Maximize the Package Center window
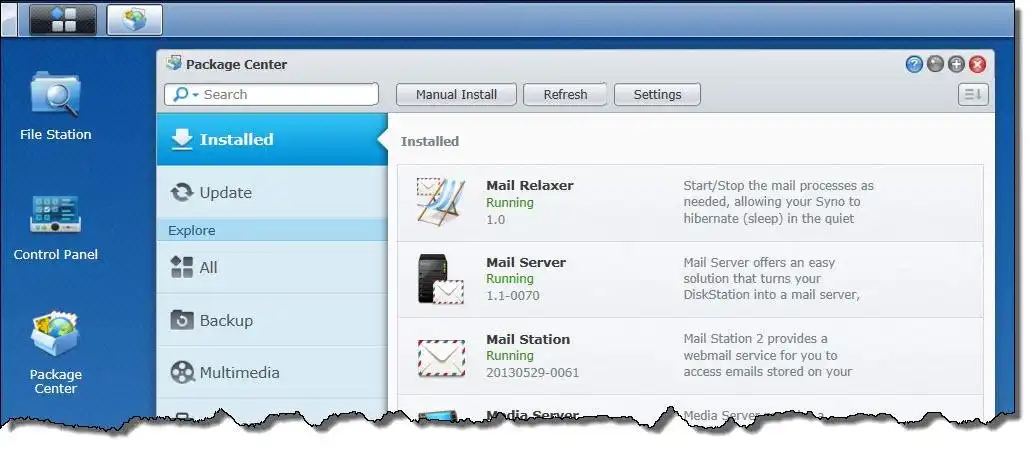This screenshot has width=1031, height=452. [956, 64]
